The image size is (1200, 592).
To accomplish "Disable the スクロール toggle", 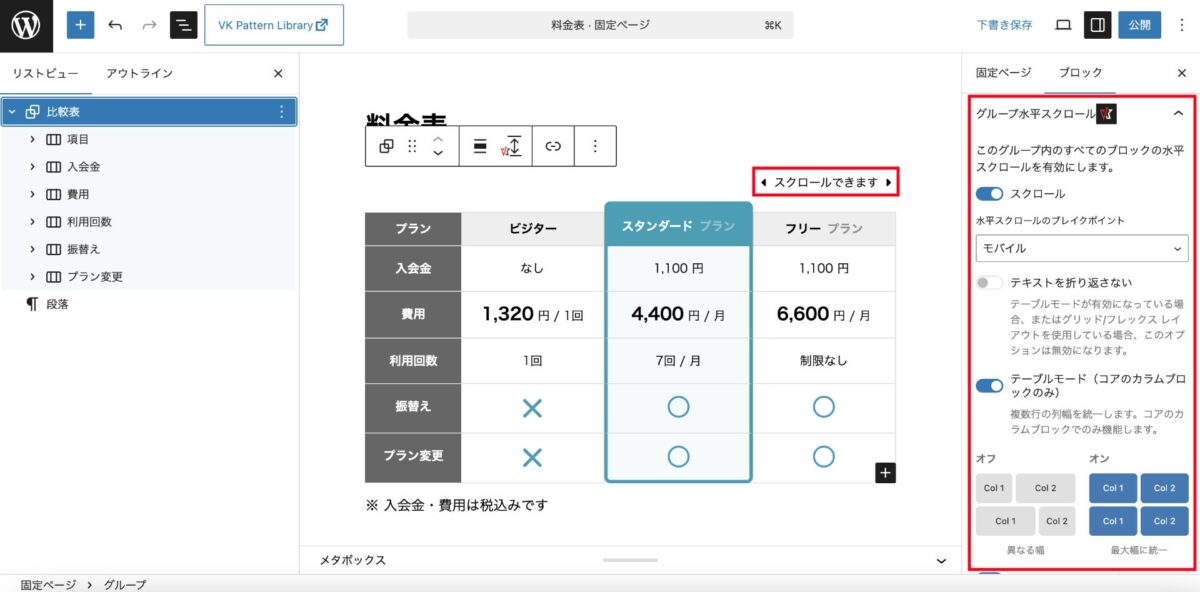I will [989, 193].
